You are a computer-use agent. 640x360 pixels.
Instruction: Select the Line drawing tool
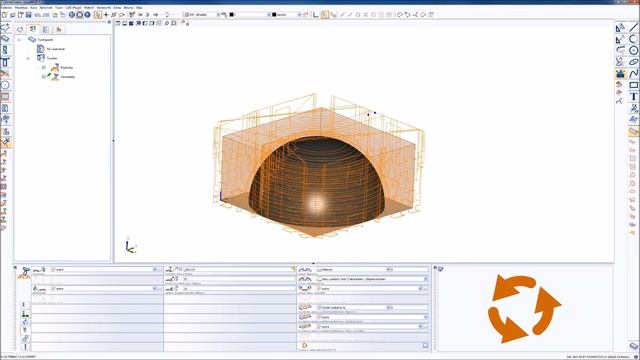pyautogui.click(x=633, y=28)
